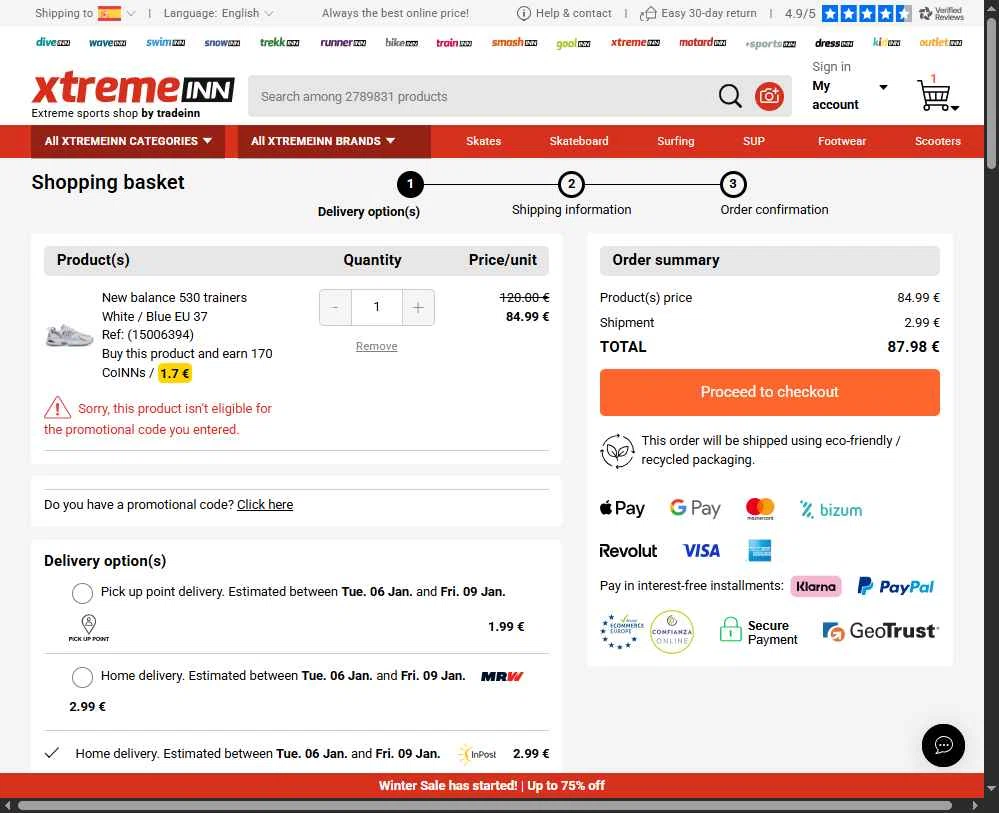Open the Skateboard category
Screen dimensions: 999x813
[x=579, y=141]
